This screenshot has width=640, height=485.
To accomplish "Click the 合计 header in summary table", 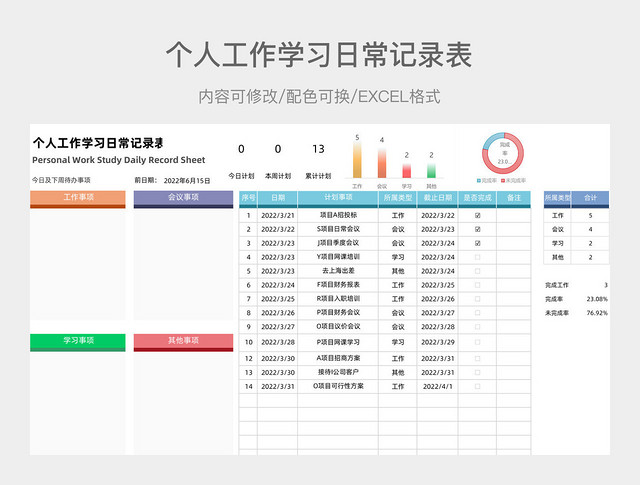I will [x=590, y=198].
